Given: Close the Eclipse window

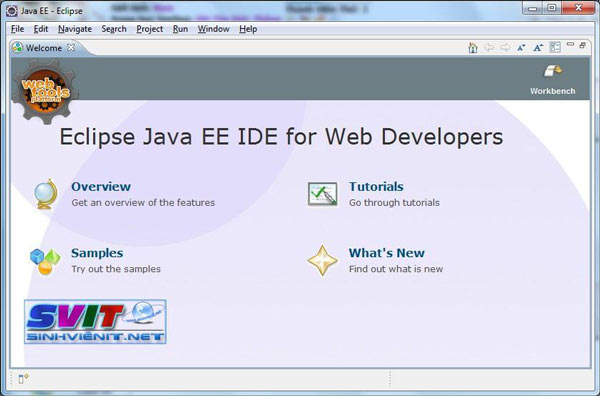Looking at the screenshot, I should coord(578,8).
